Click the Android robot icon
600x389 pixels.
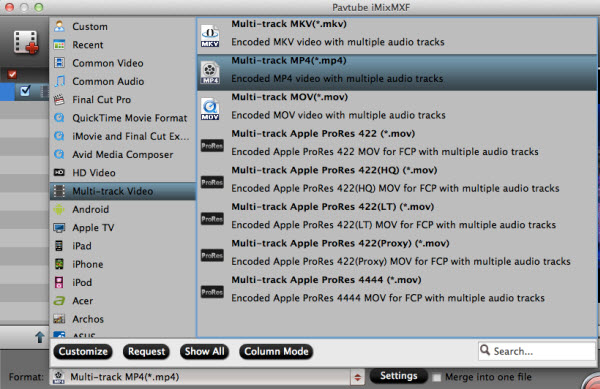(x=59, y=209)
